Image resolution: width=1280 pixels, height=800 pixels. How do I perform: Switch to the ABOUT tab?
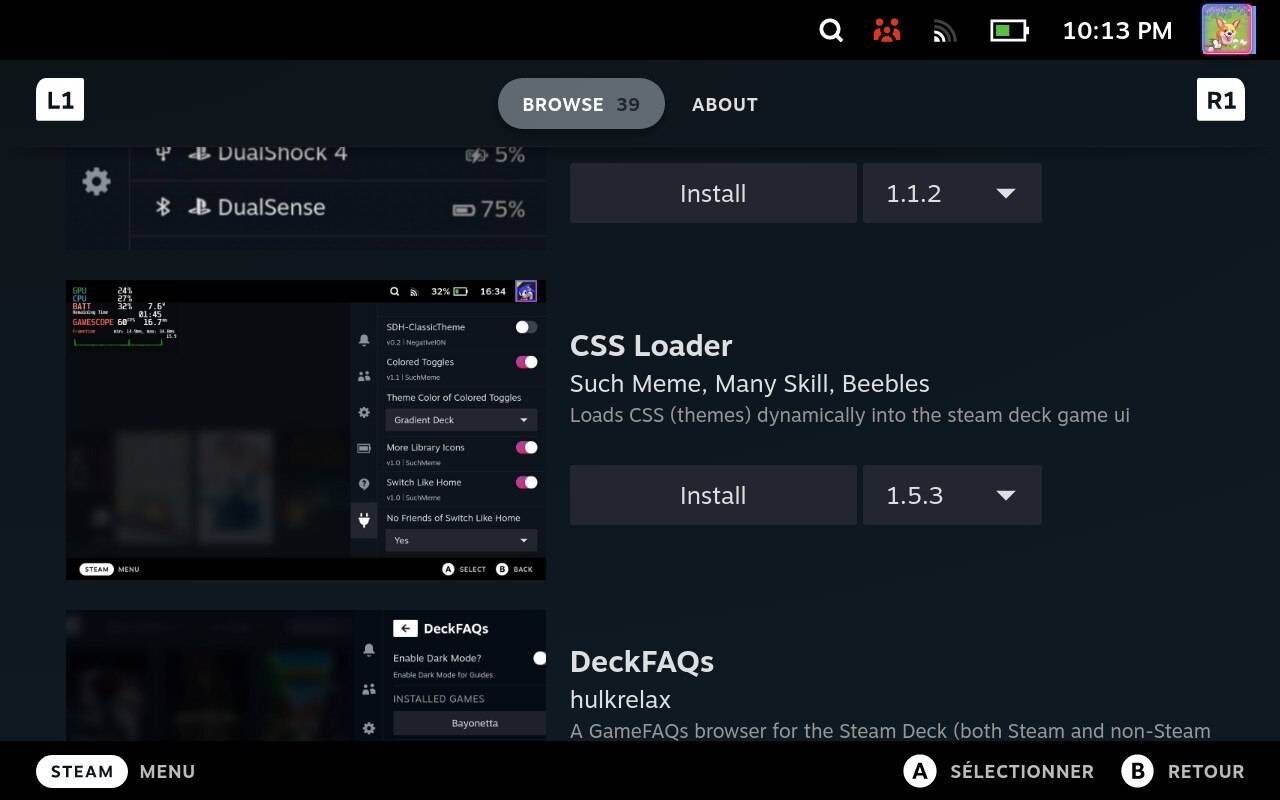point(725,104)
